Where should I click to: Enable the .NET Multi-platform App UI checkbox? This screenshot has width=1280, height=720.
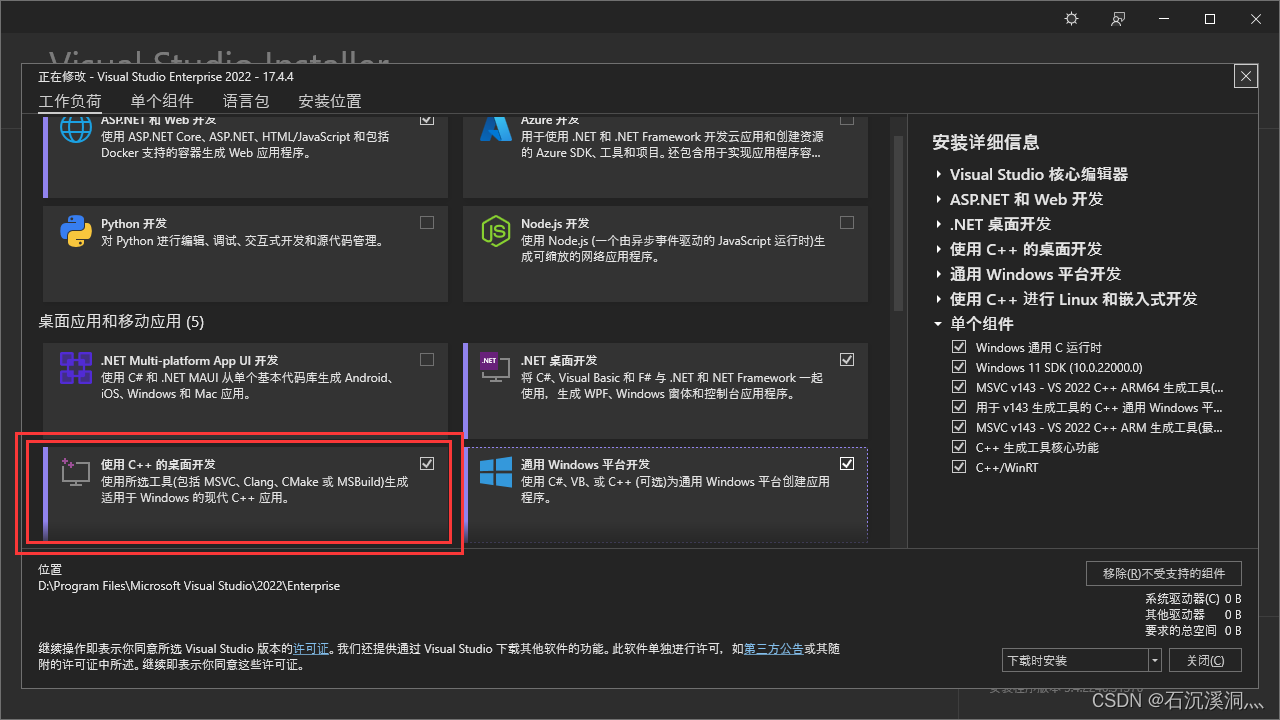coord(427,360)
